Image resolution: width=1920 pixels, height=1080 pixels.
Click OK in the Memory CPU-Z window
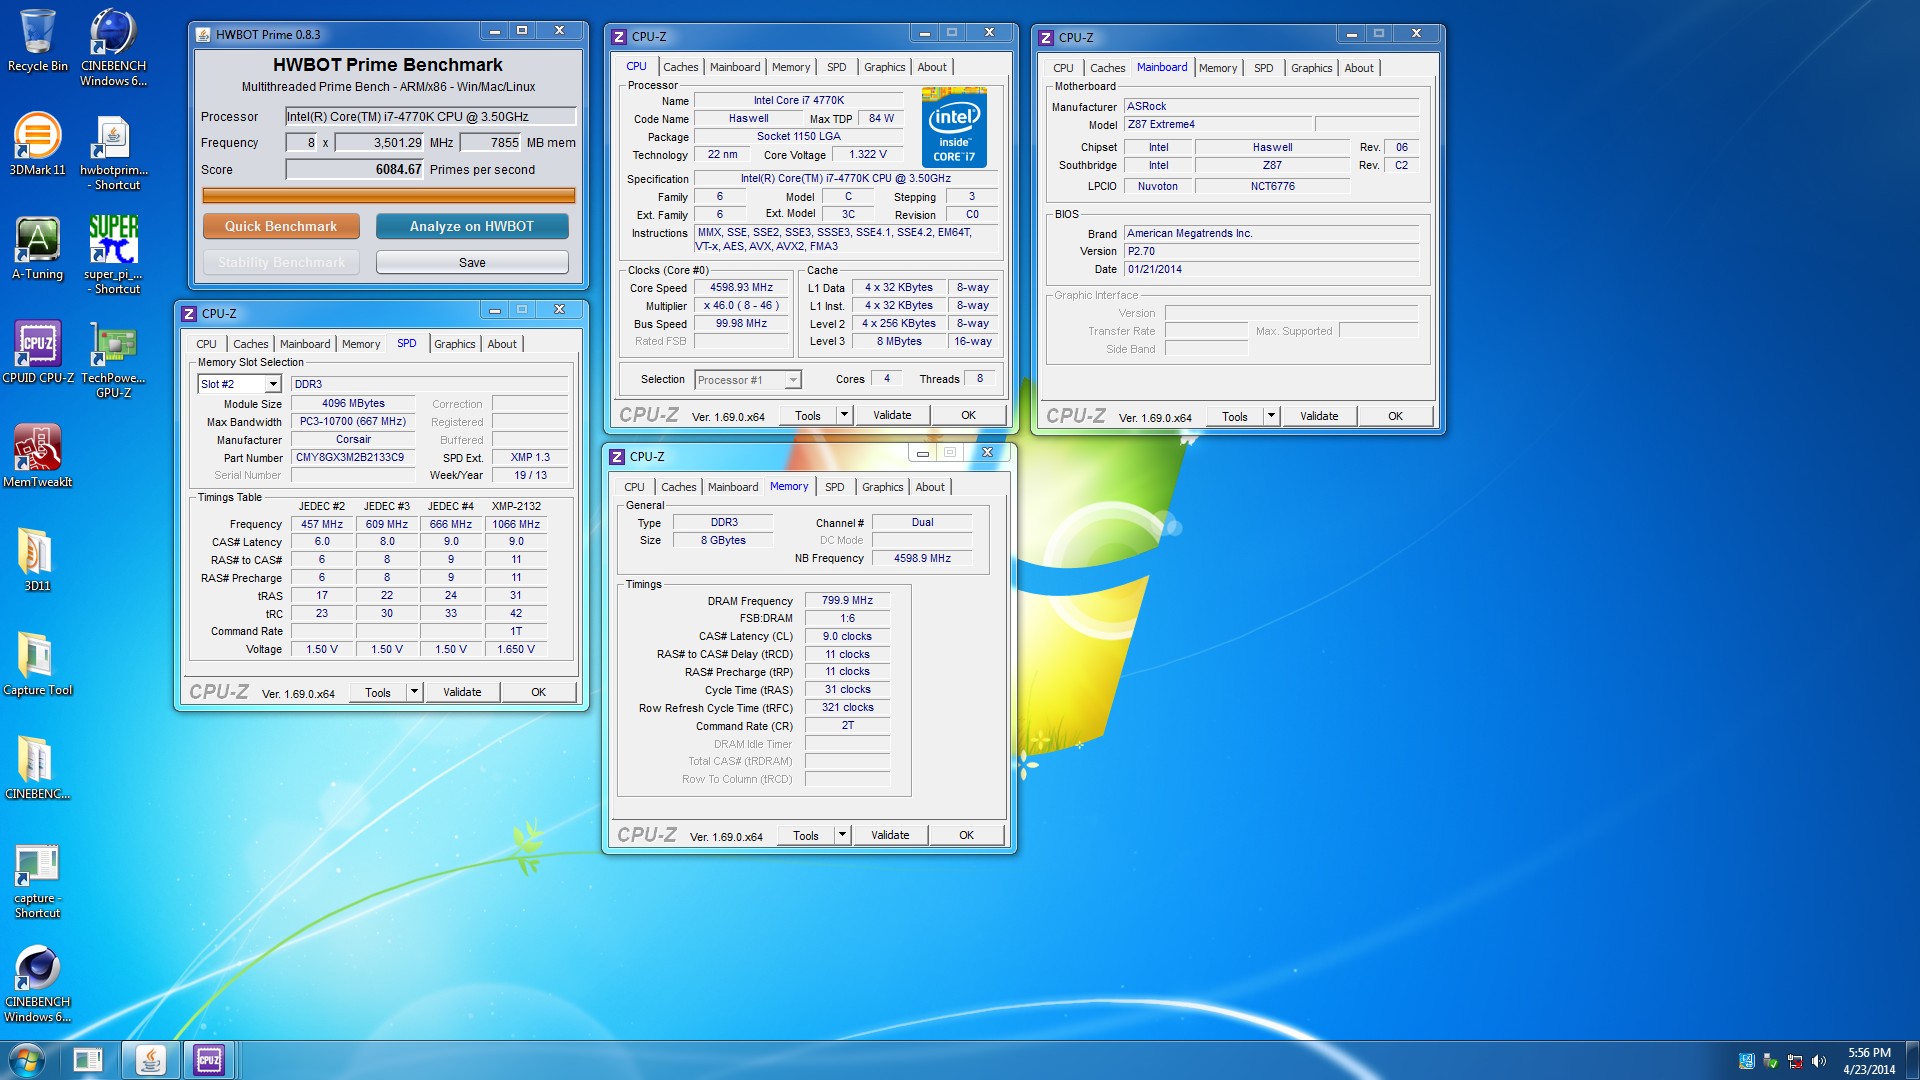[x=966, y=835]
